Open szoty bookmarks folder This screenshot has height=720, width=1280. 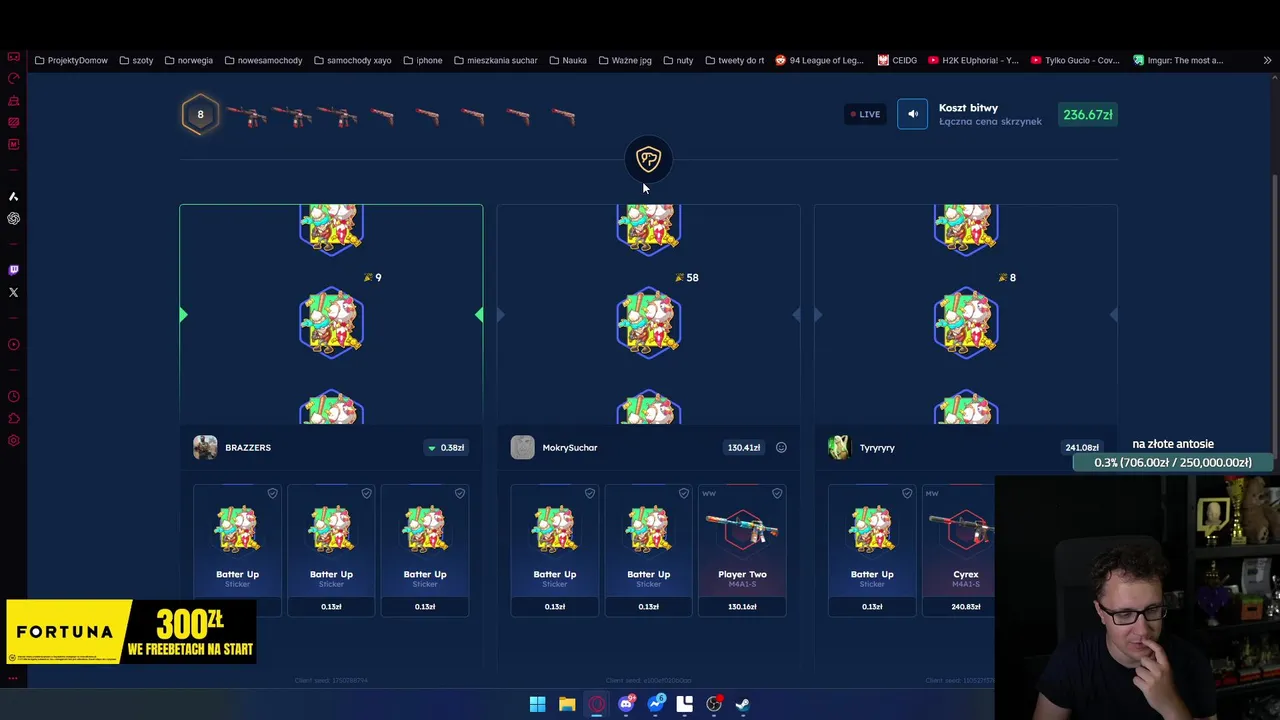136,60
